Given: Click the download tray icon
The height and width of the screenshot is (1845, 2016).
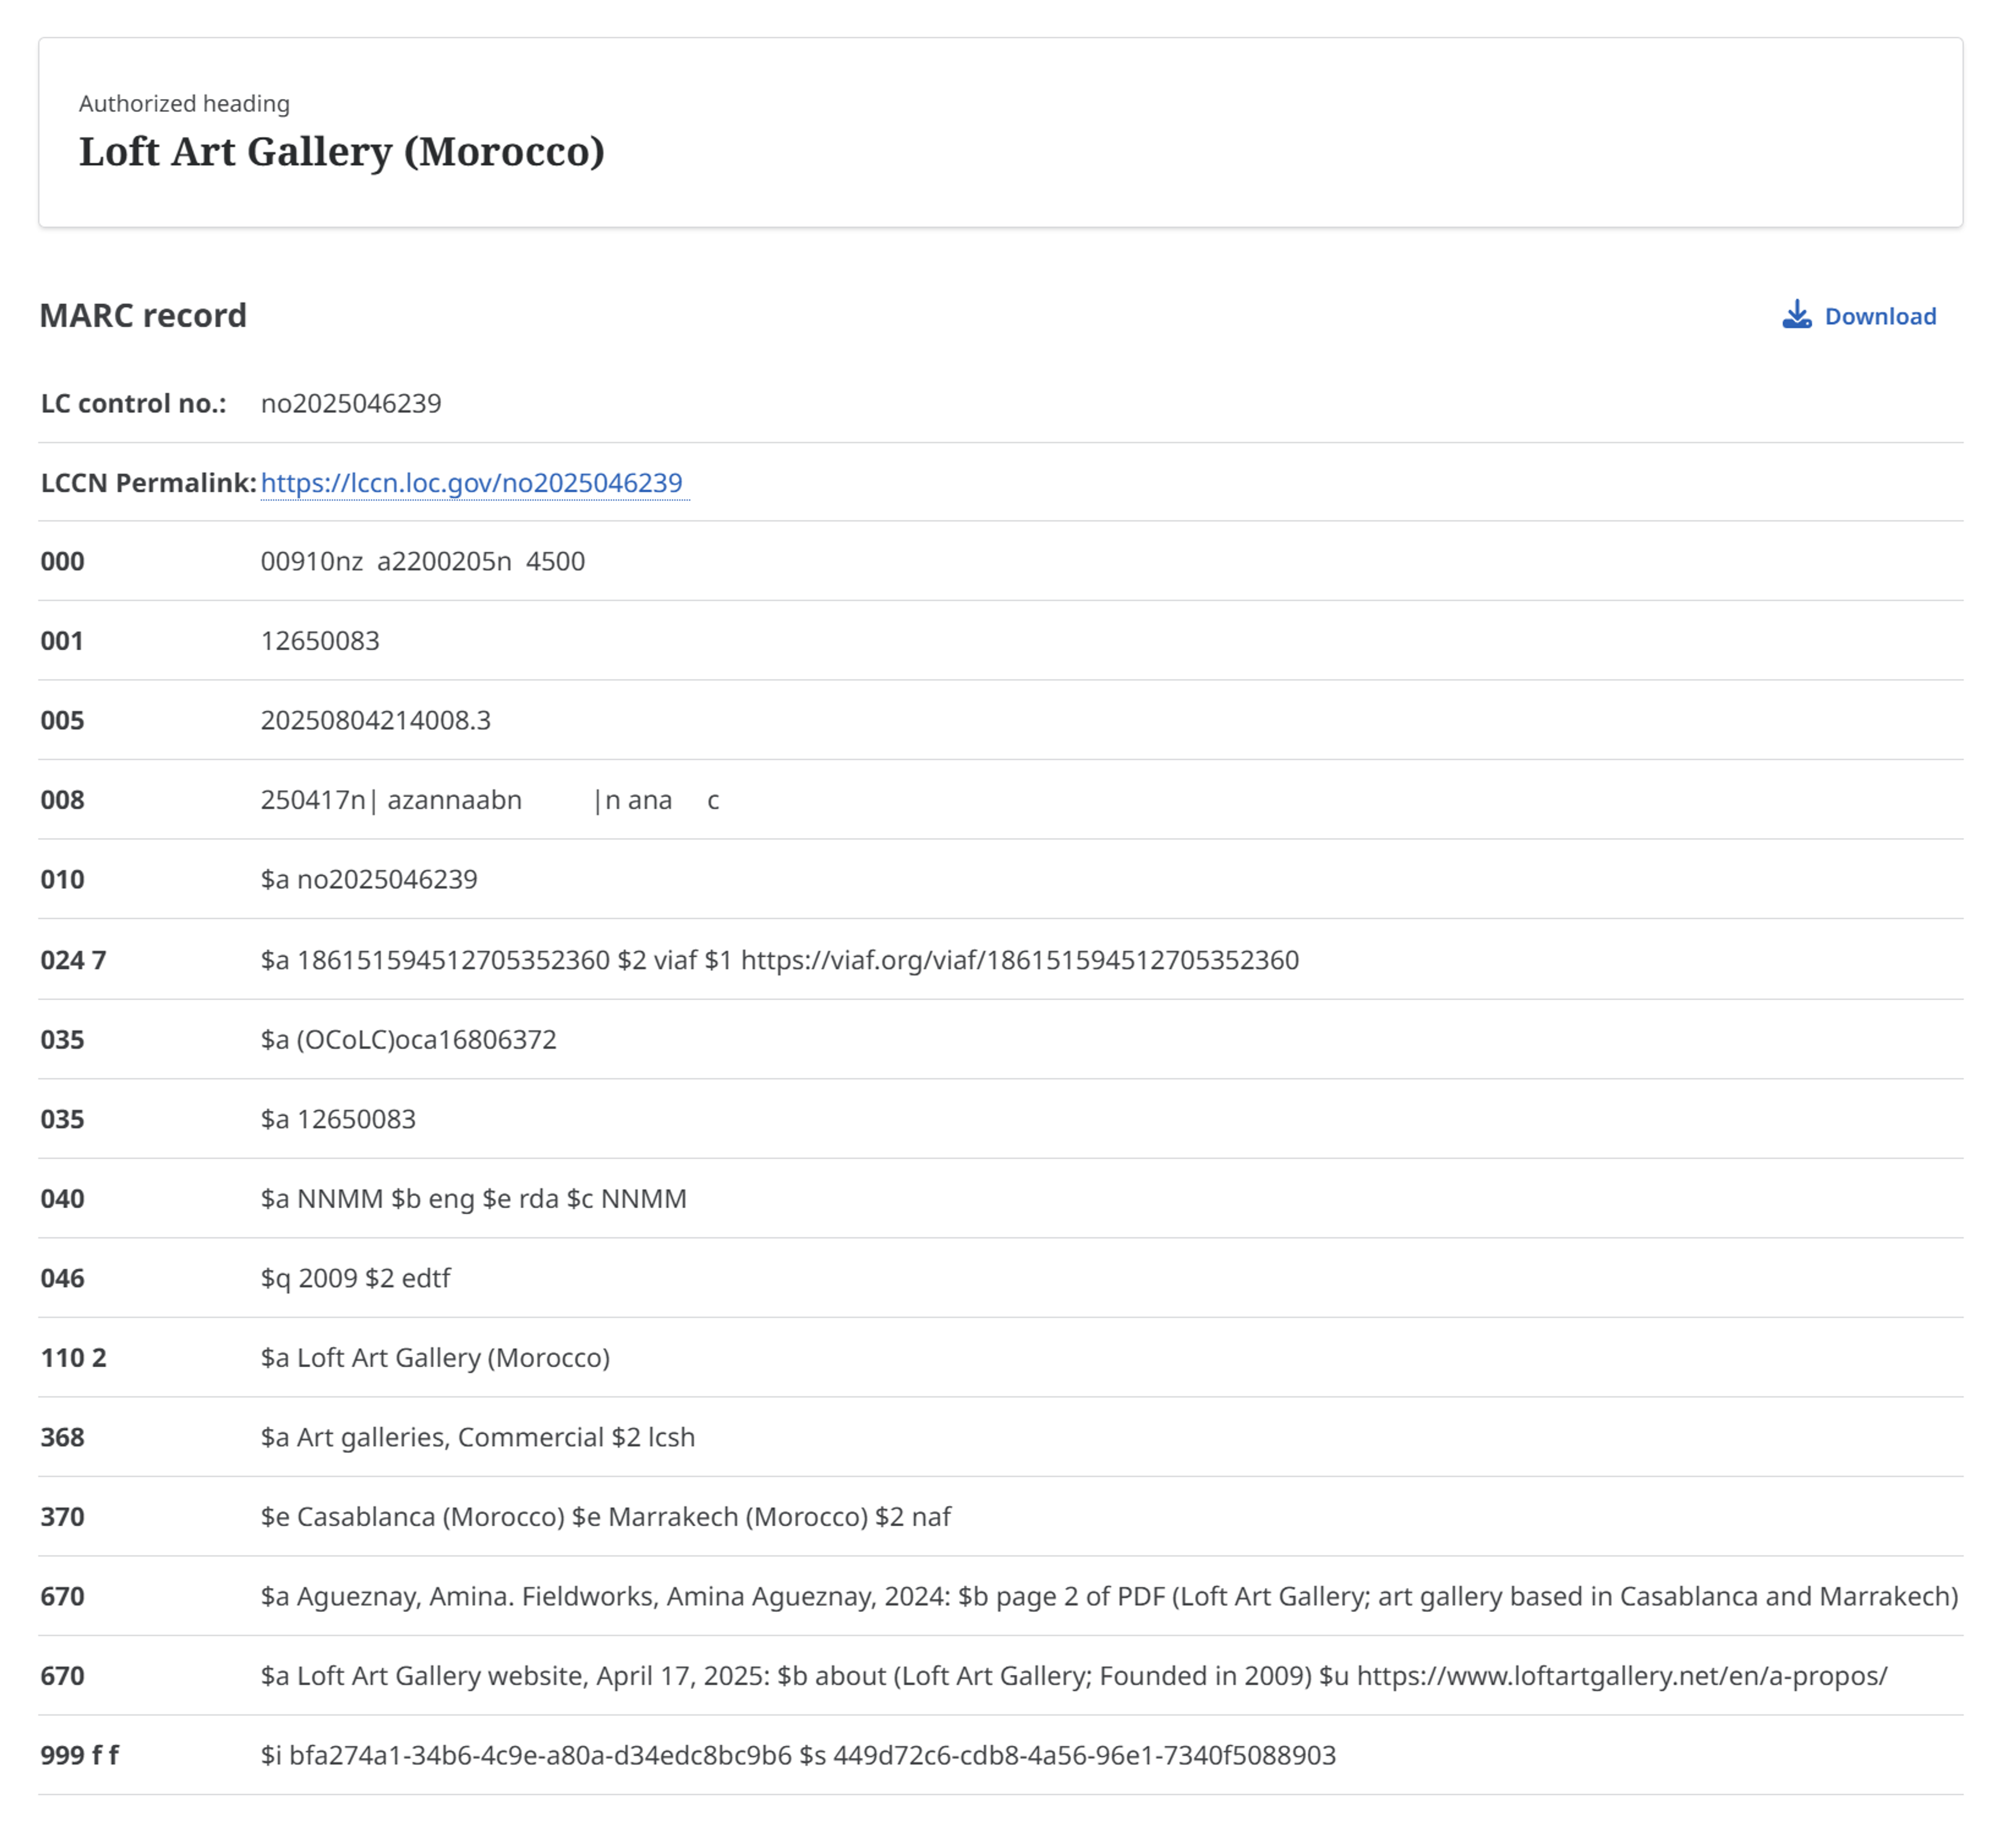Looking at the screenshot, I should point(1796,316).
